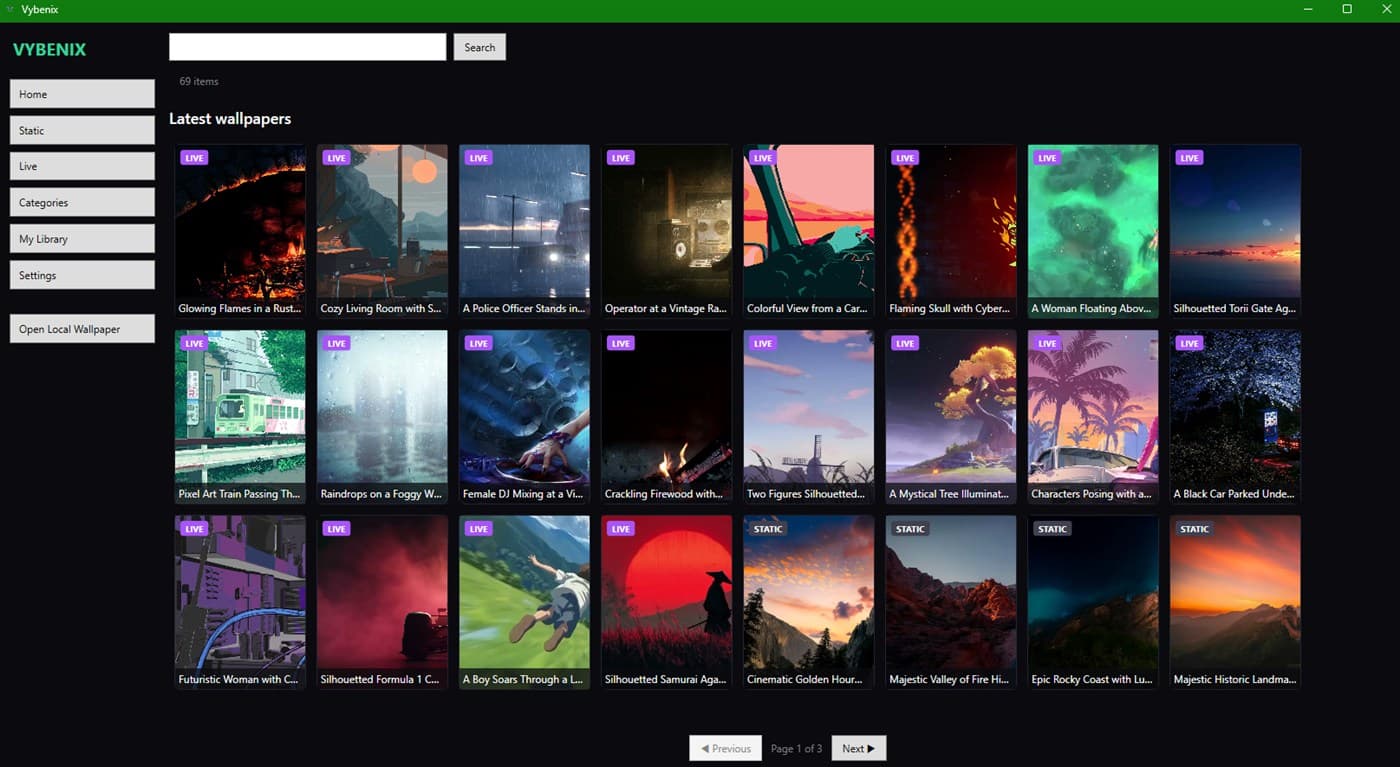1400x767 pixels.
Task: Go to Next page of wallpapers
Action: pyautogui.click(x=859, y=748)
